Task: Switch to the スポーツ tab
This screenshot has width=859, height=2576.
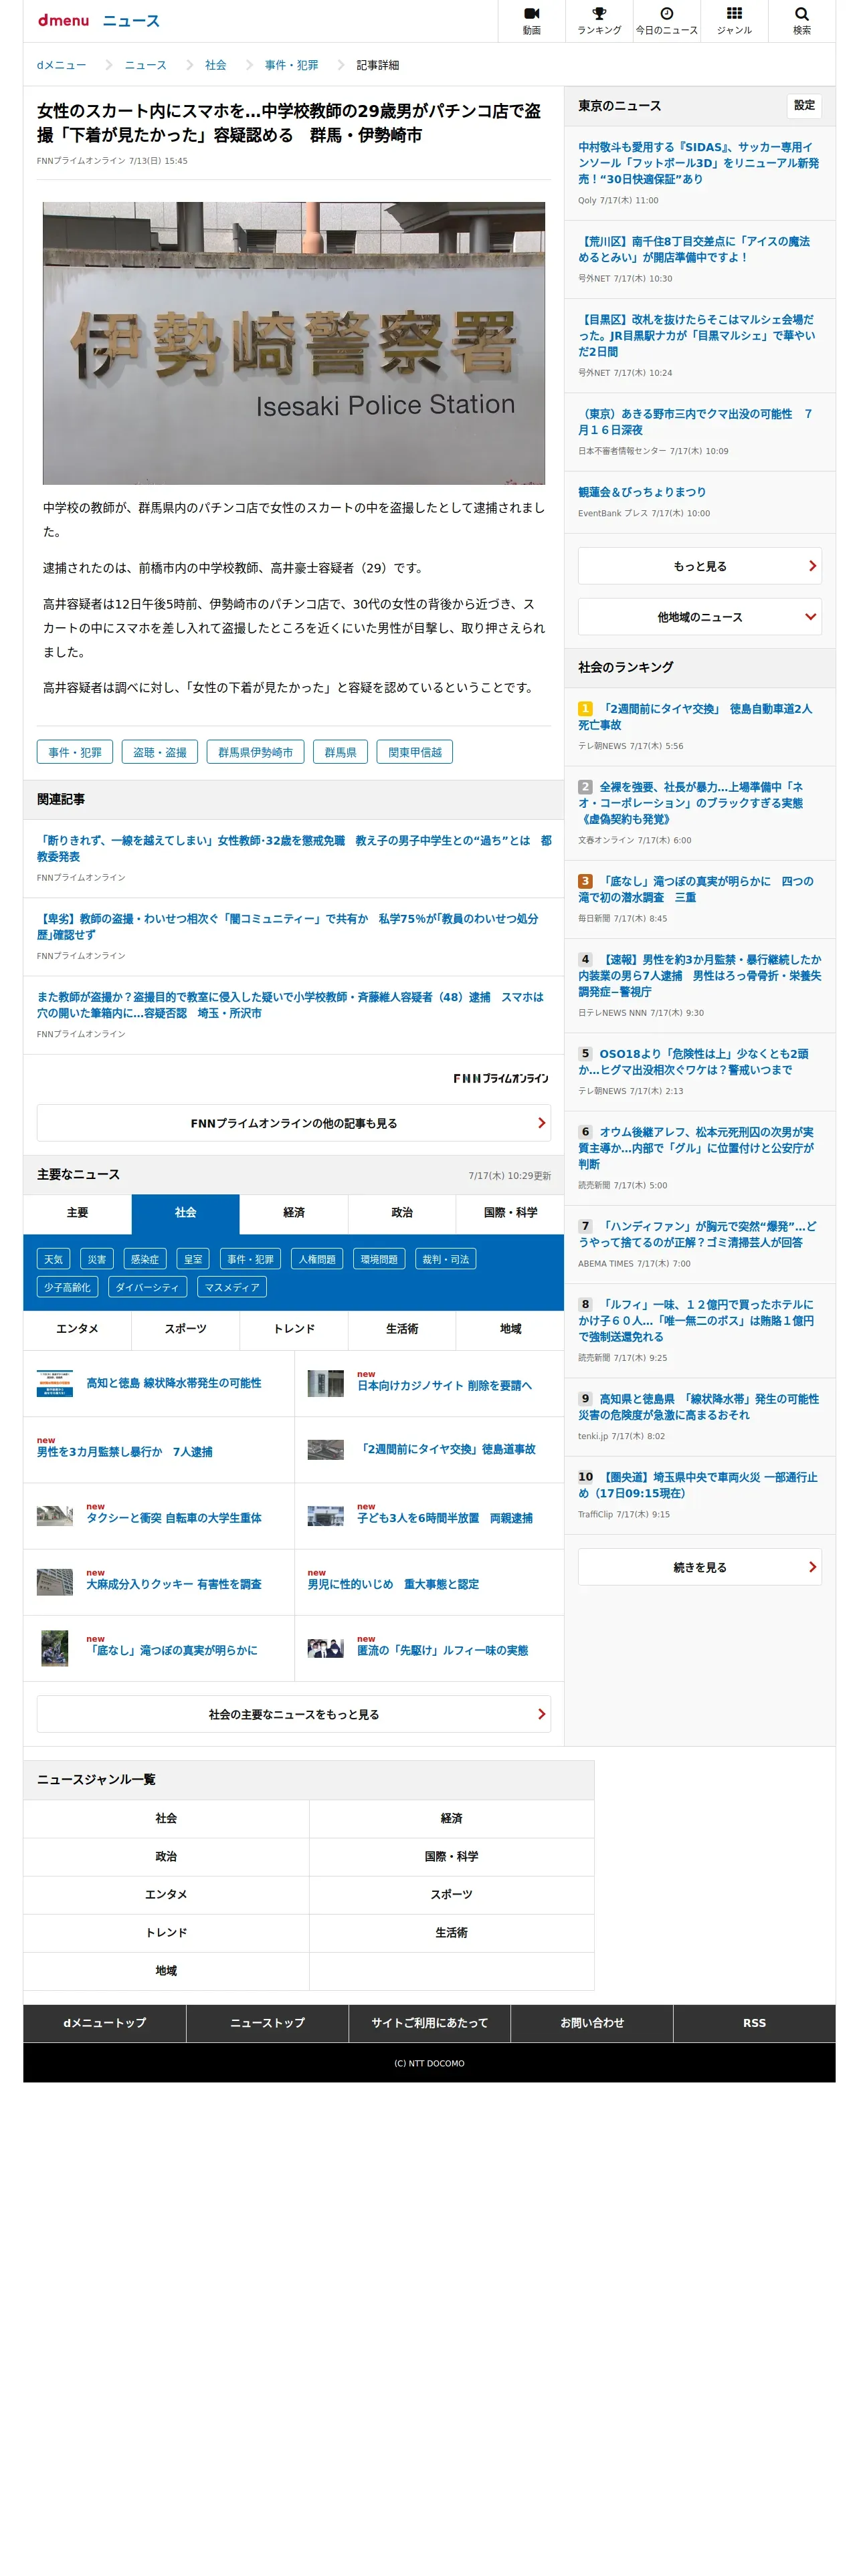Action: coord(185,1329)
